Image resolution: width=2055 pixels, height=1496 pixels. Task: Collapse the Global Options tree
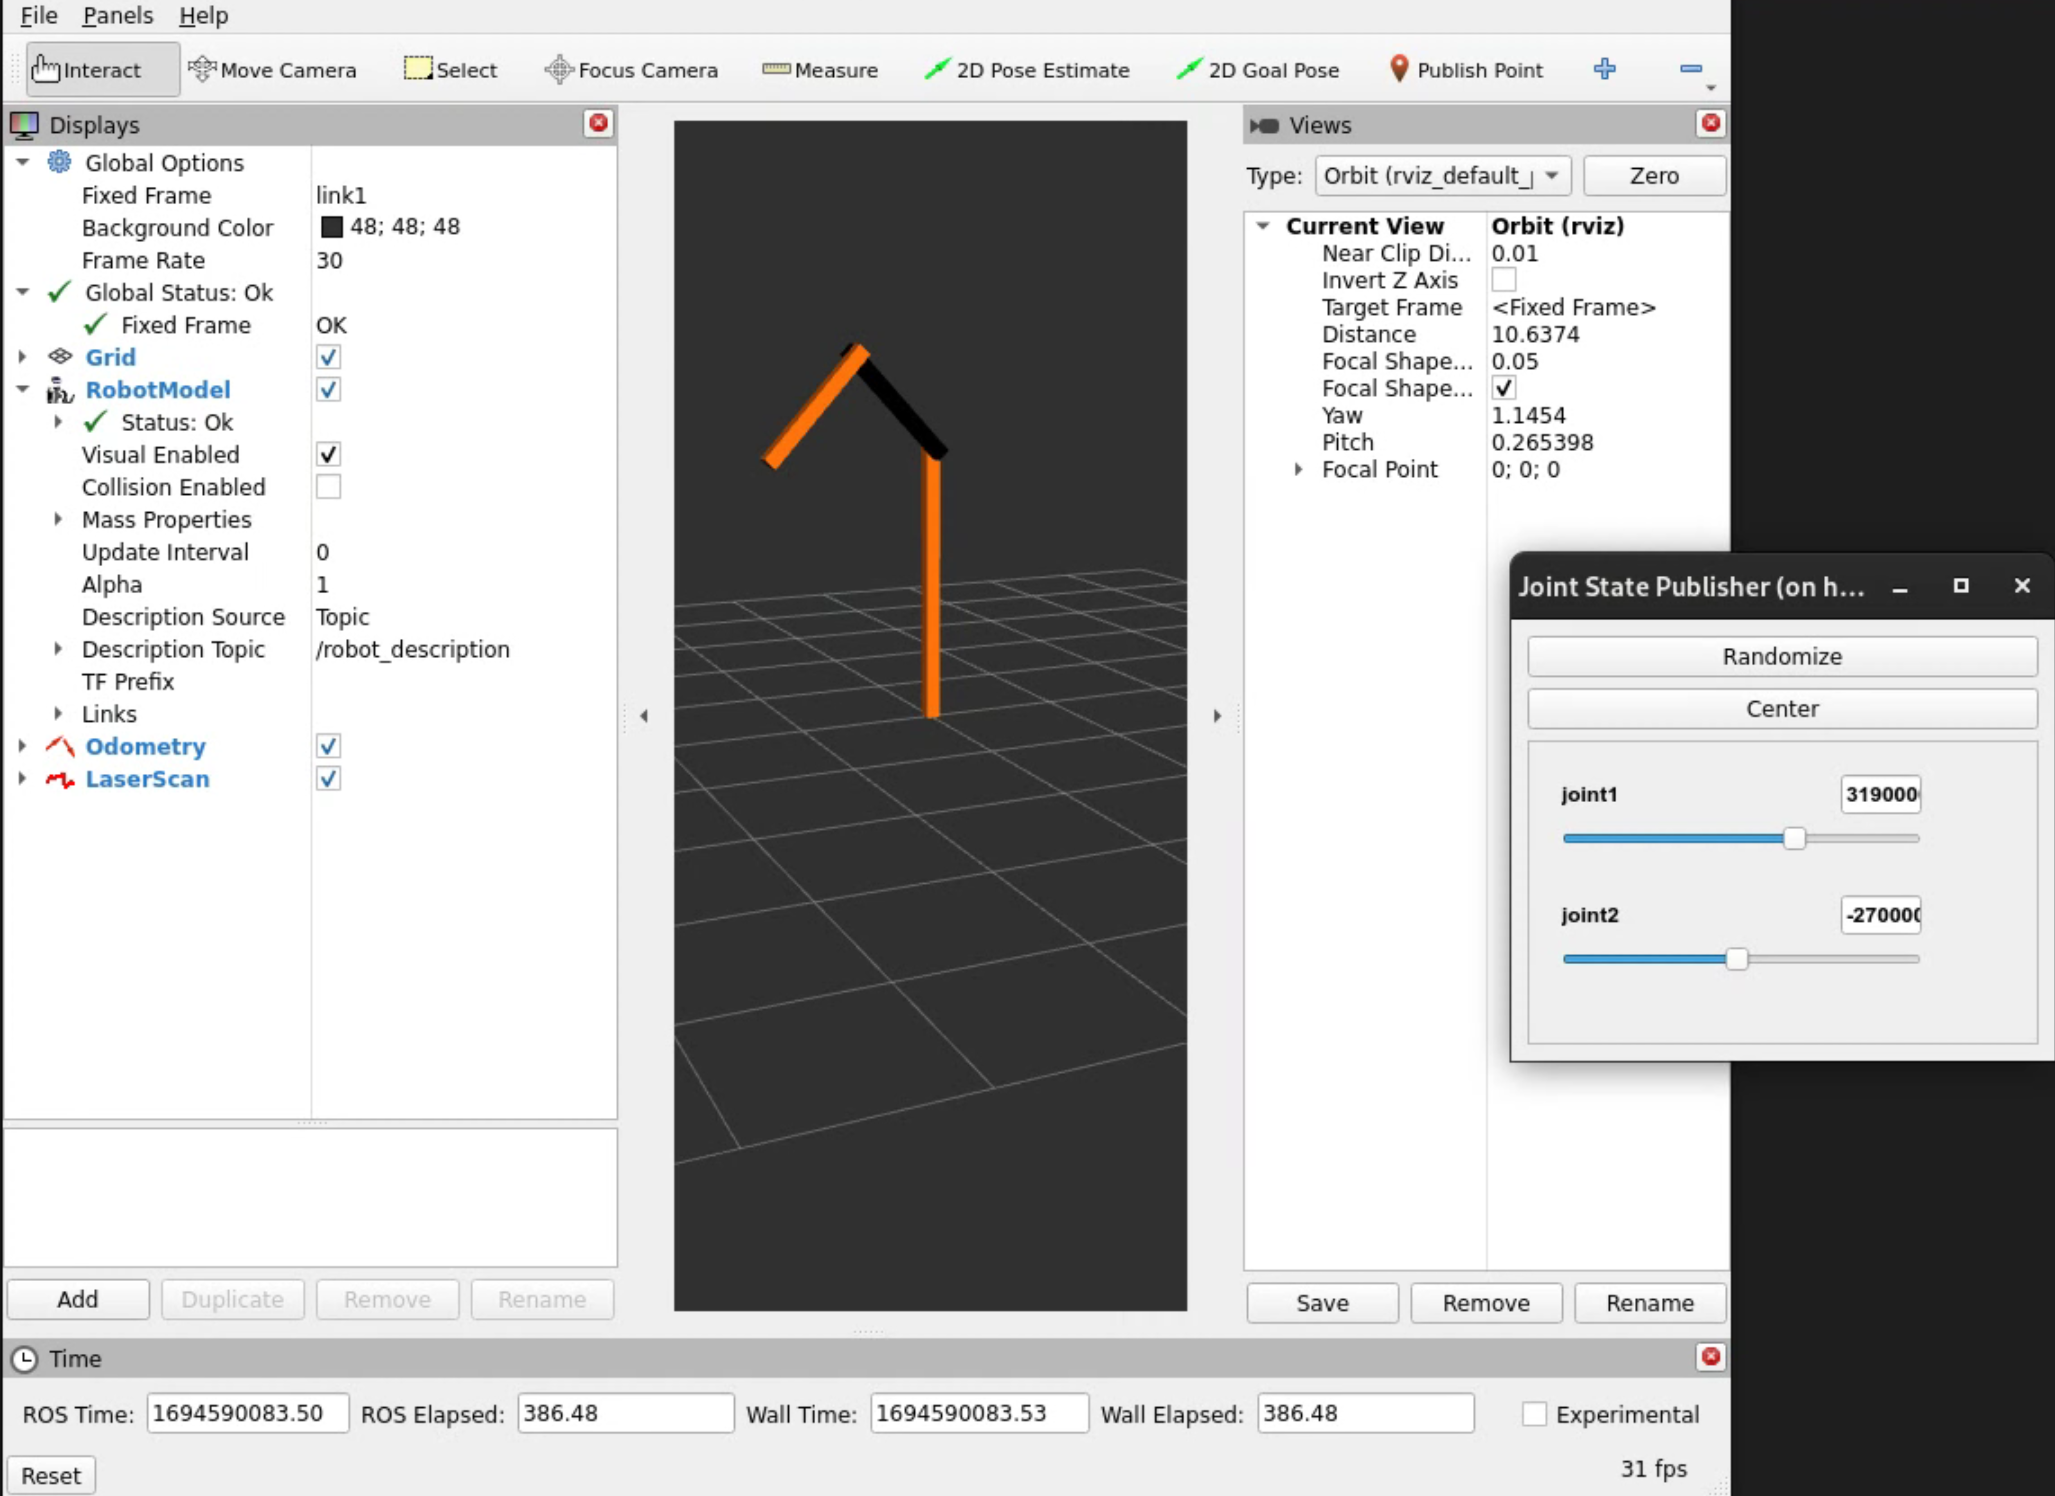click(x=22, y=162)
